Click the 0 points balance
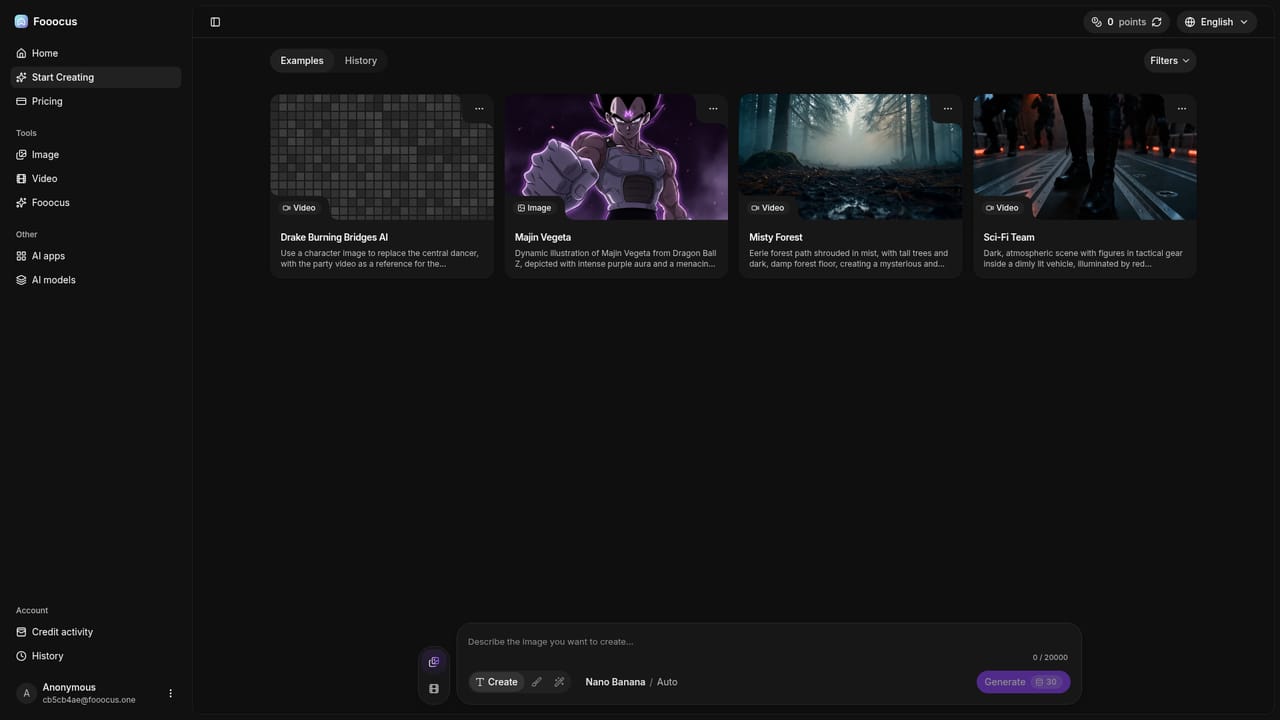1280x720 pixels. tap(1118, 22)
